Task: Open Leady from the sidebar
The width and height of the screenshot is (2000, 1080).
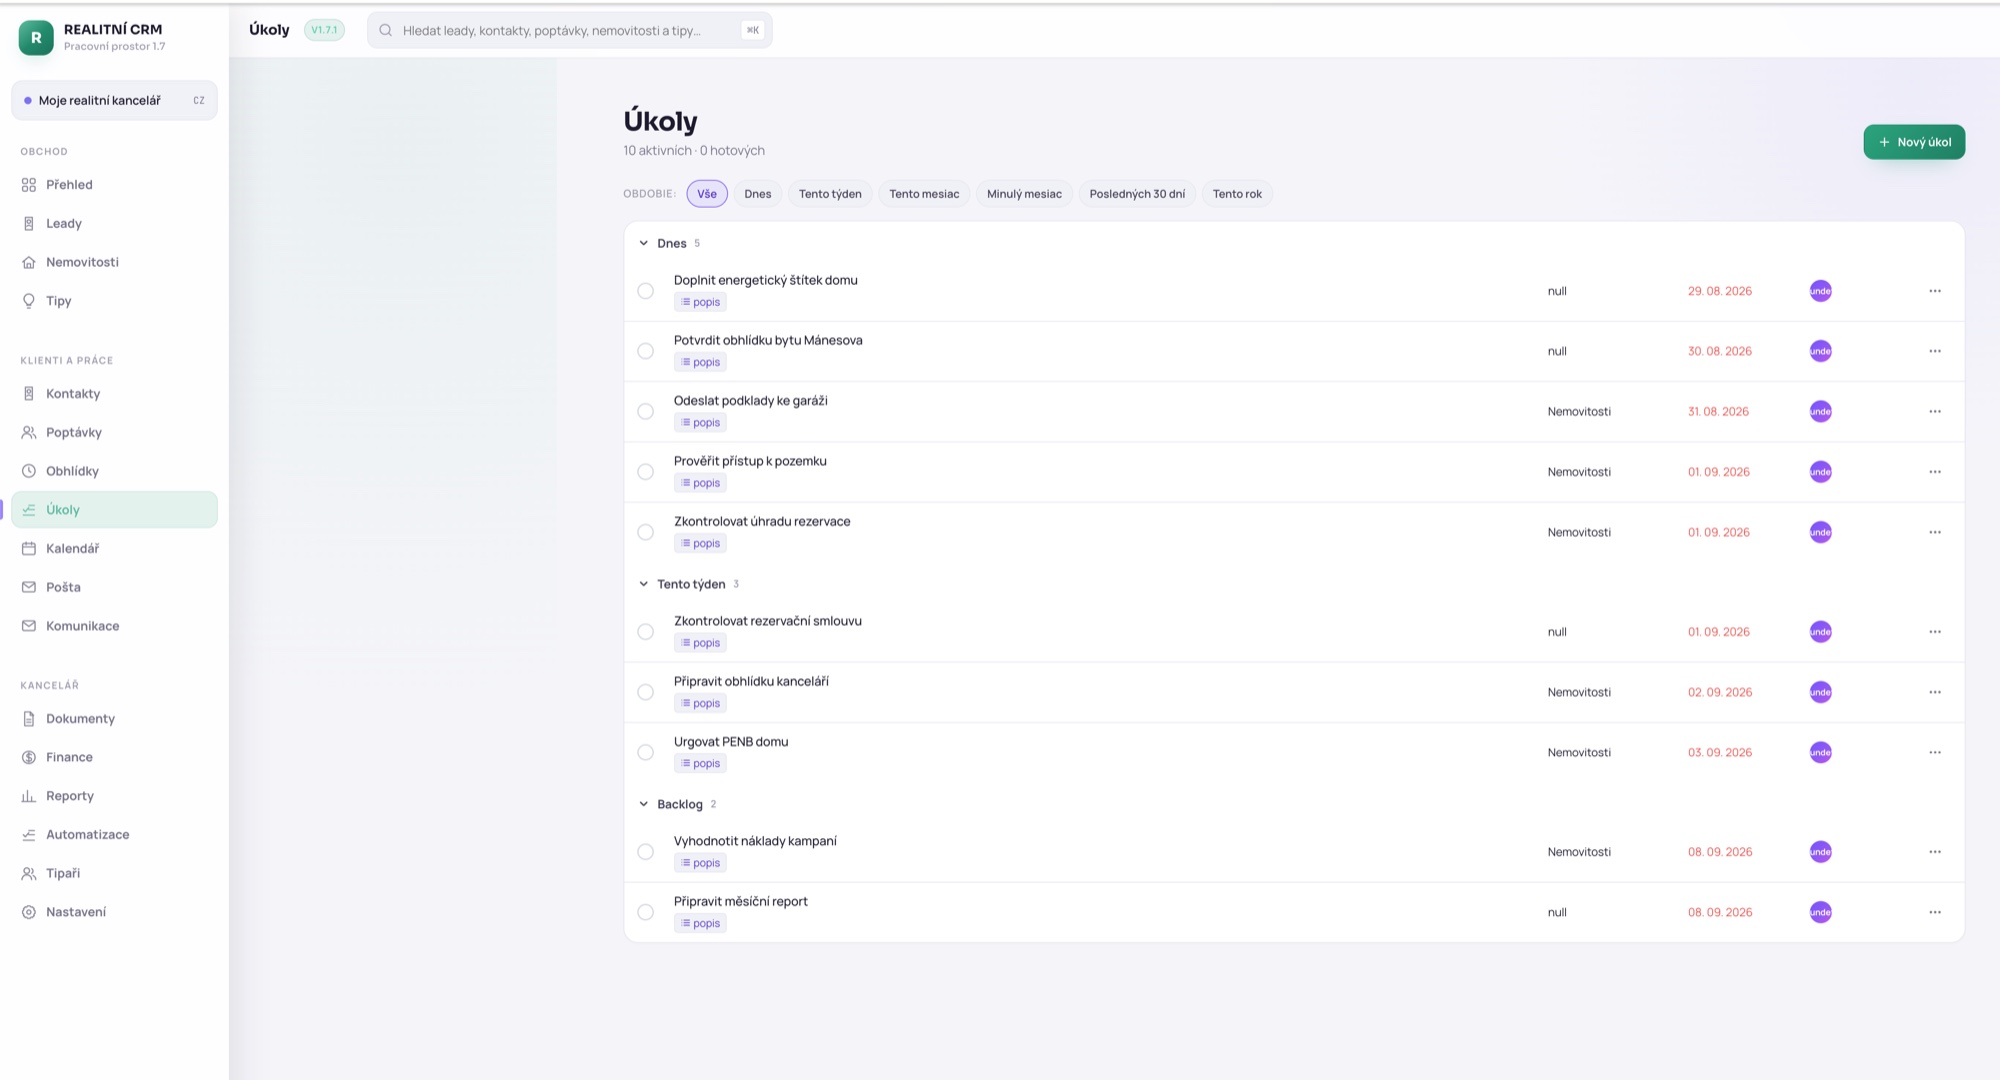Action: tap(114, 224)
